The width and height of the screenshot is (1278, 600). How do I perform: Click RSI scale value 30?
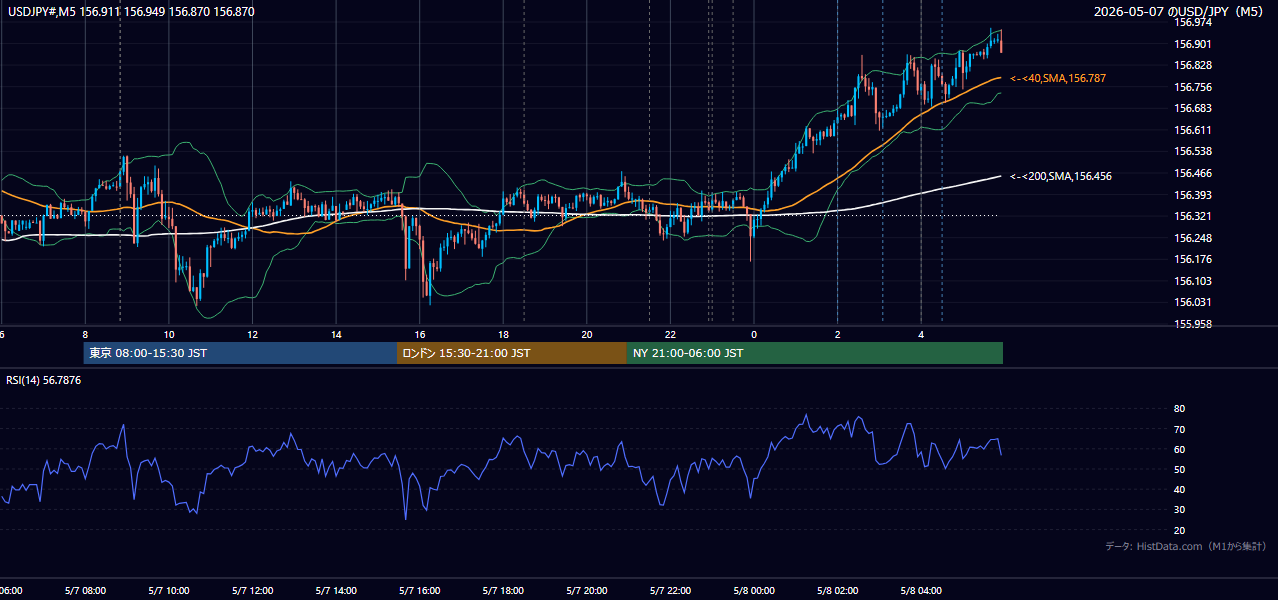pos(1179,510)
